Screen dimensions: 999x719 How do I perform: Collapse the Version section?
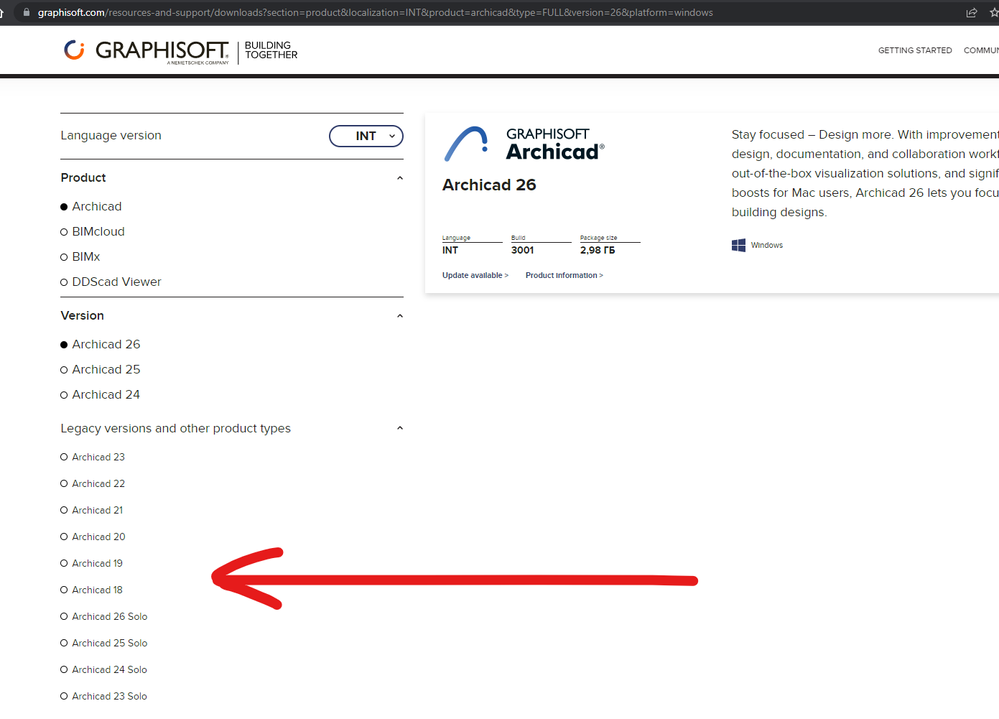coord(399,314)
